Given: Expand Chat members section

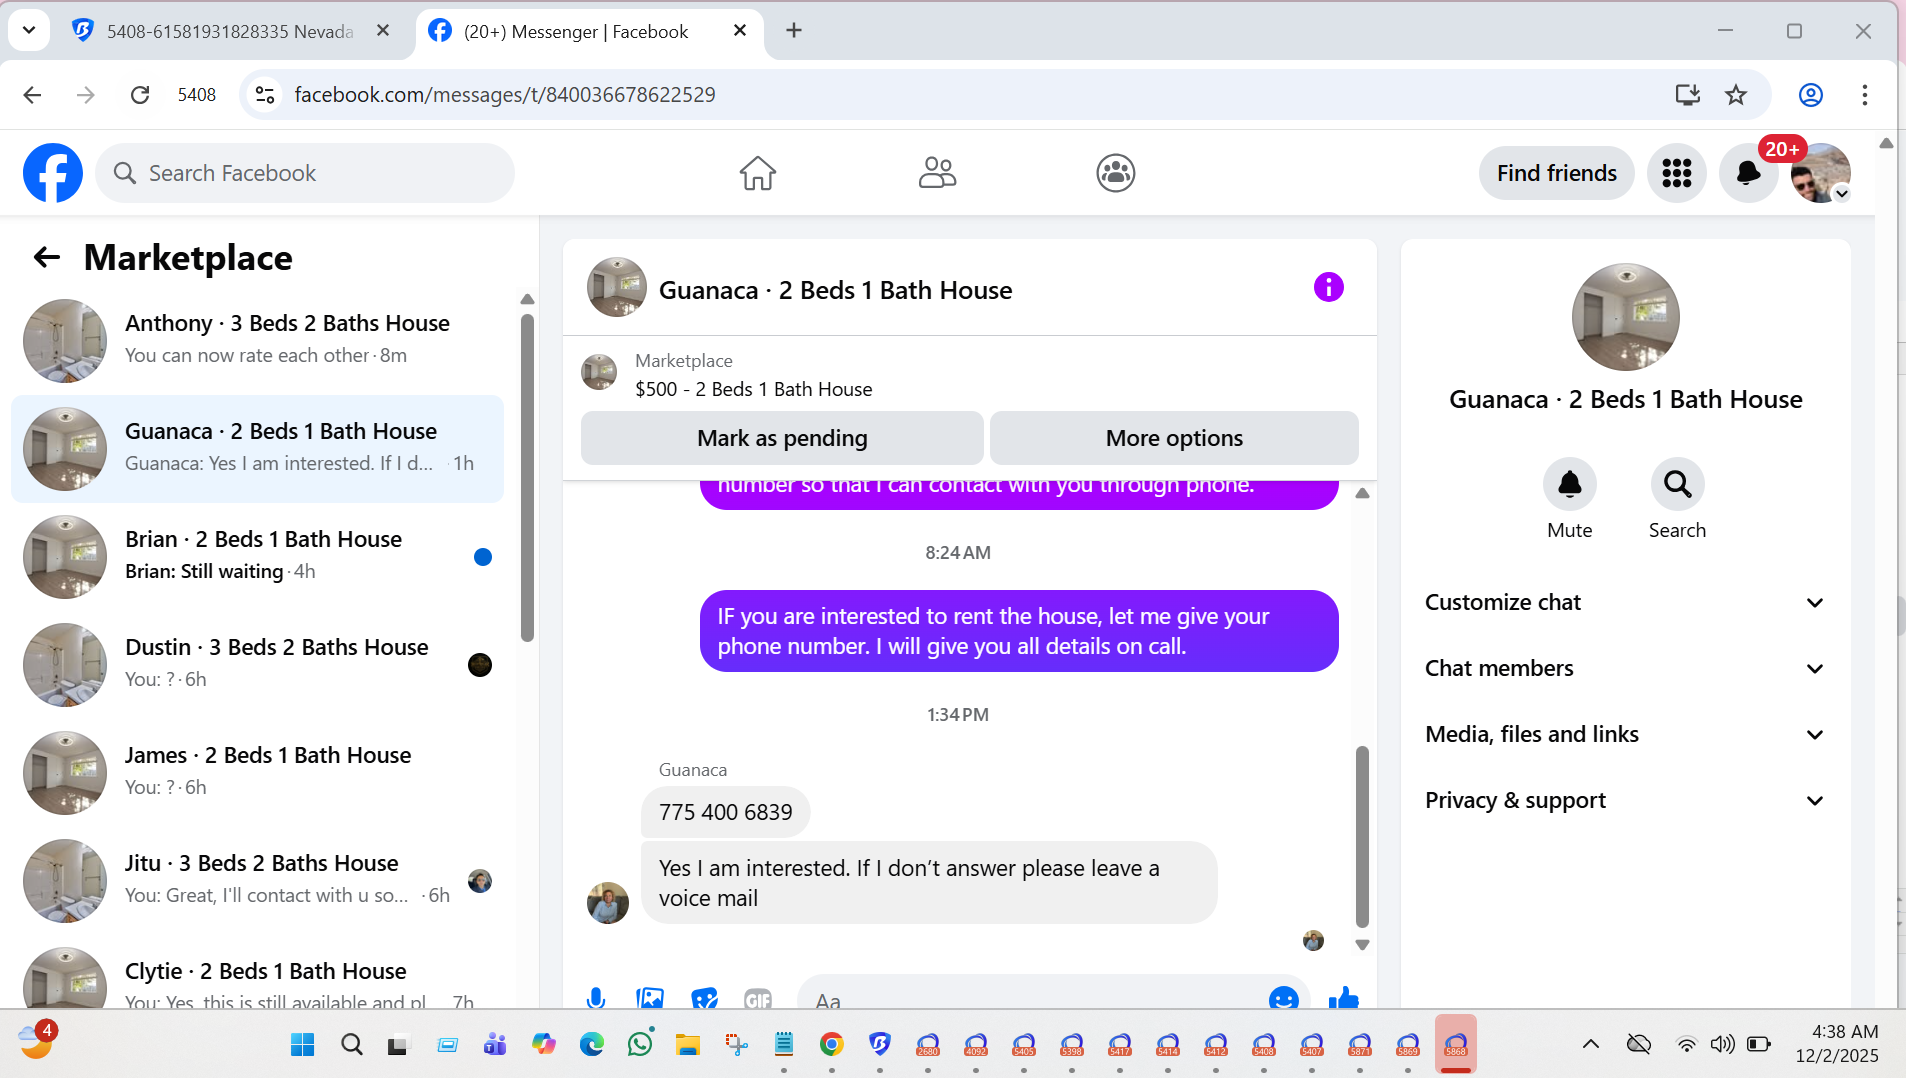Looking at the screenshot, I should (x=1625, y=668).
